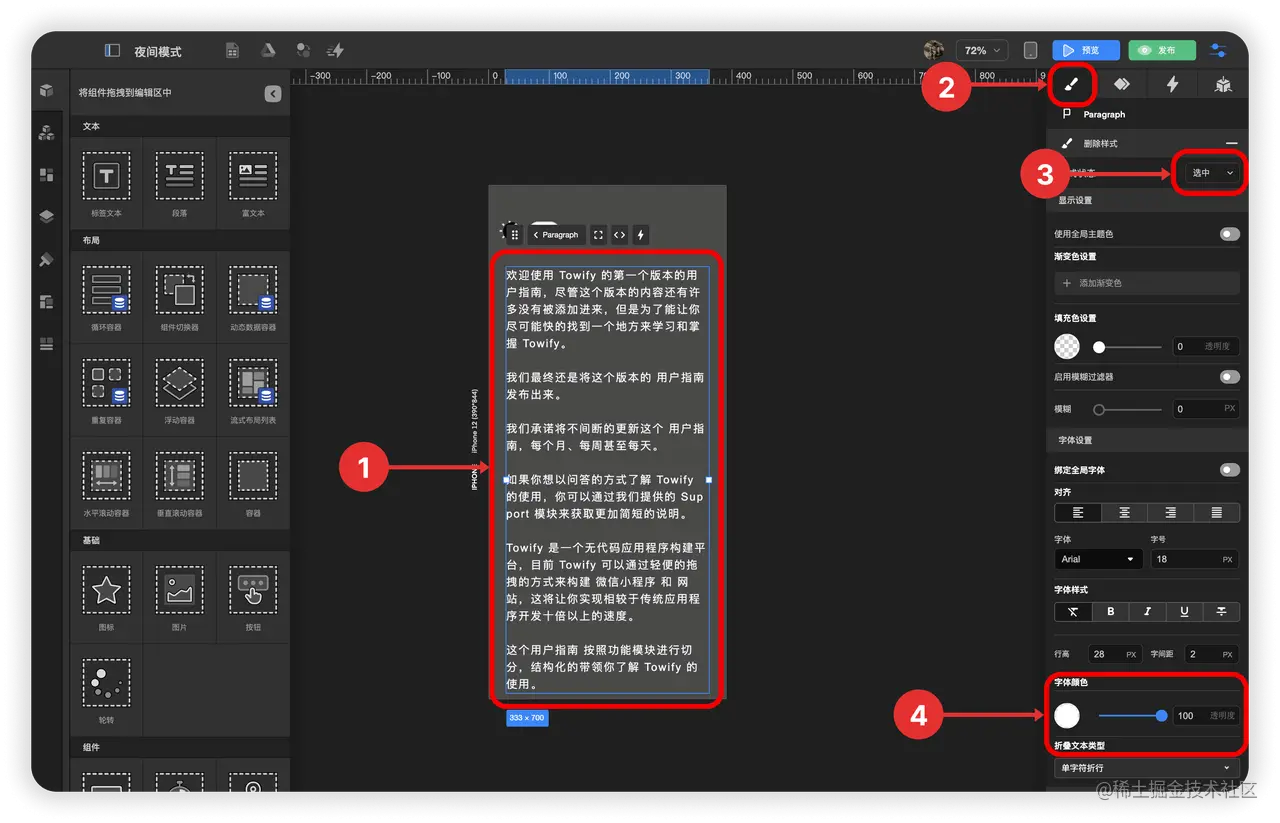Open the stacked cubes components tab in left rail
Image resolution: width=1280 pixels, height=823 pixels.
(x=47, y=132)
